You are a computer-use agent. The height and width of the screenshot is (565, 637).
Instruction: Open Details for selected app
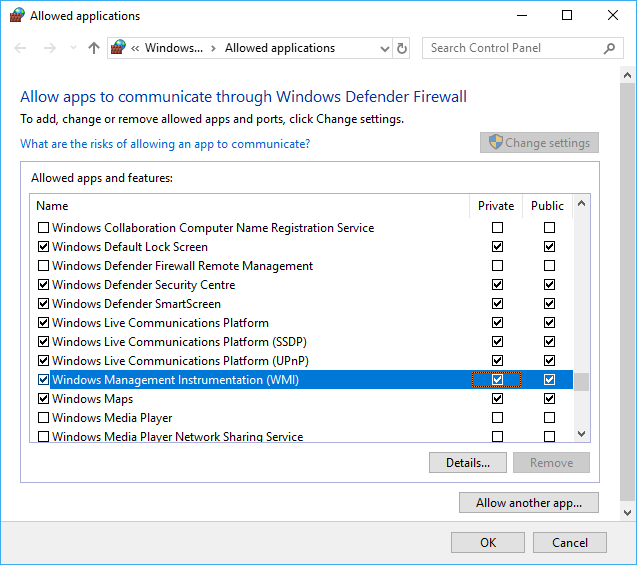468,463
